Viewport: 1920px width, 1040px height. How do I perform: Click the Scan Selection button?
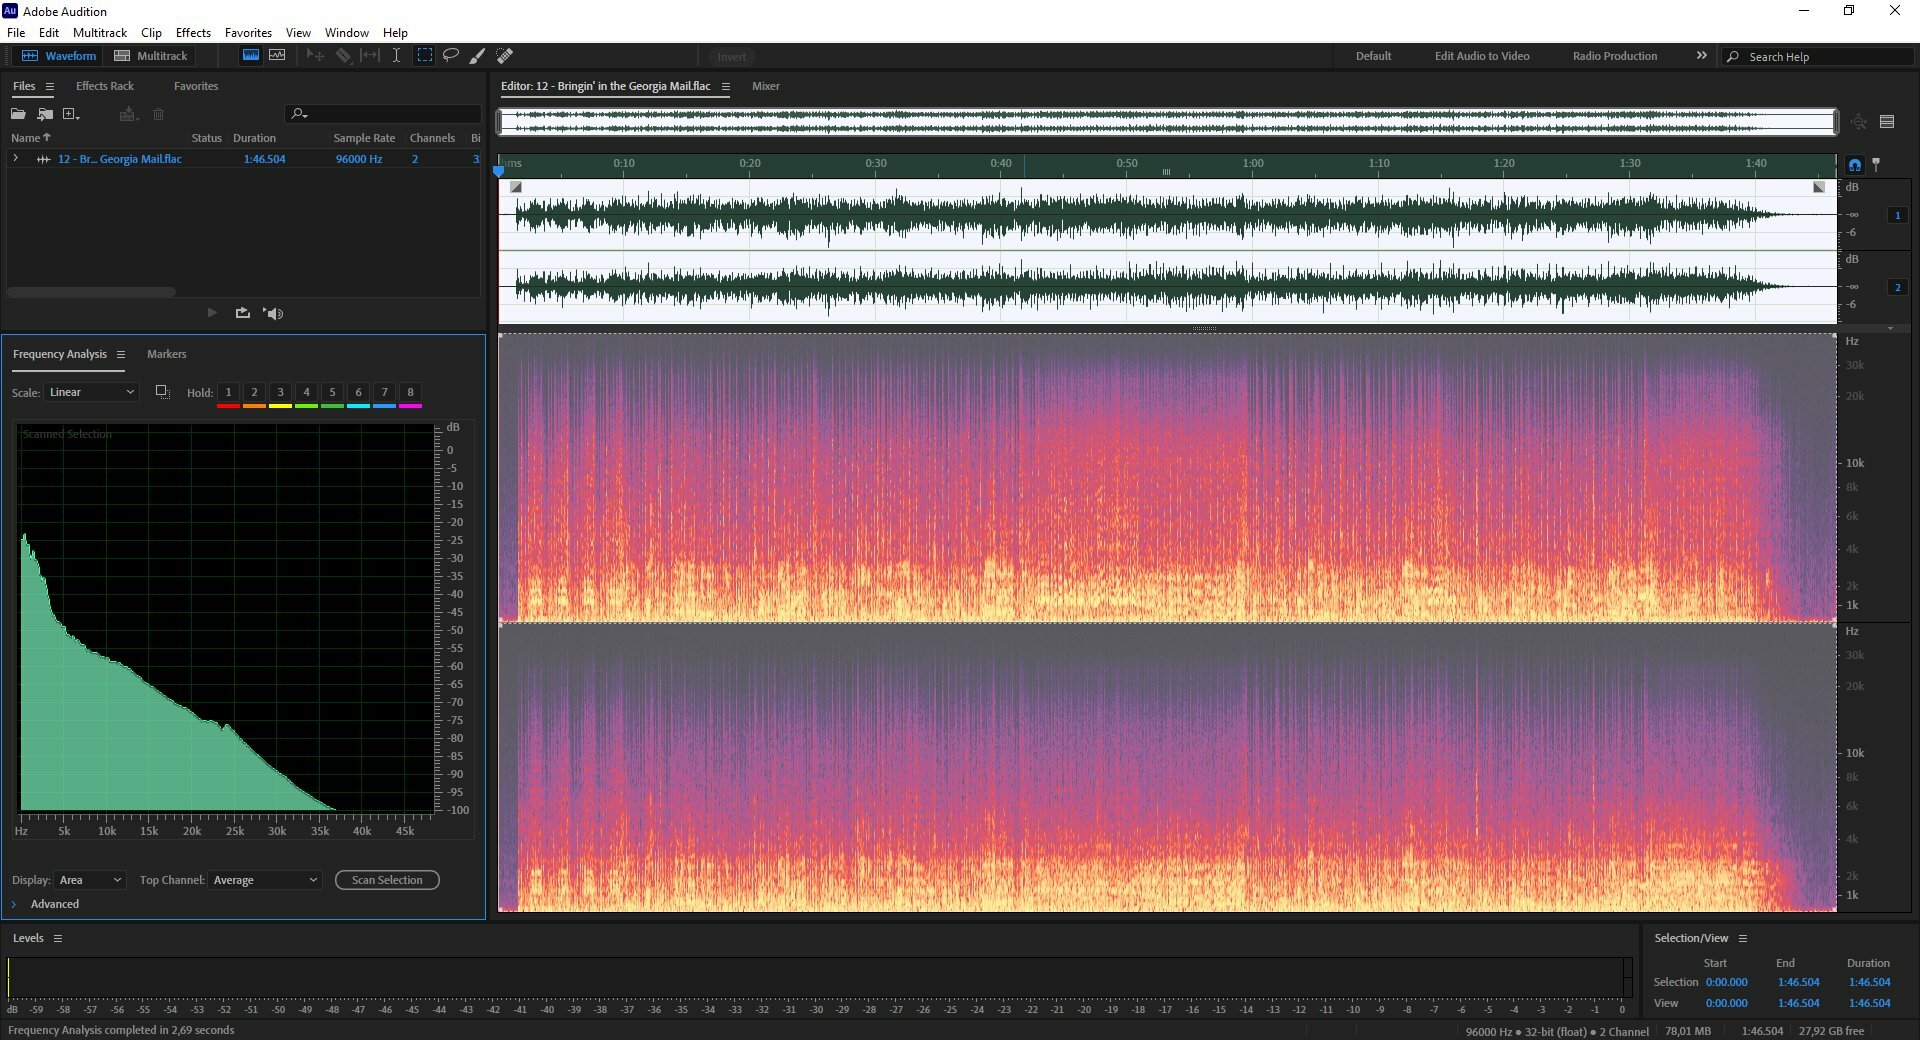click(387, 880)
